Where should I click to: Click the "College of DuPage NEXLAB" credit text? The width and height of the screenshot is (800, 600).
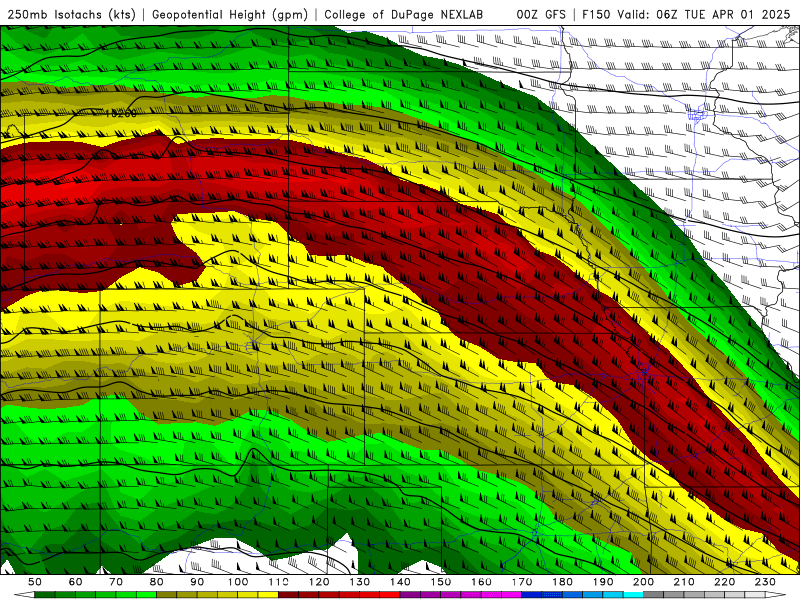pos(404,14)
